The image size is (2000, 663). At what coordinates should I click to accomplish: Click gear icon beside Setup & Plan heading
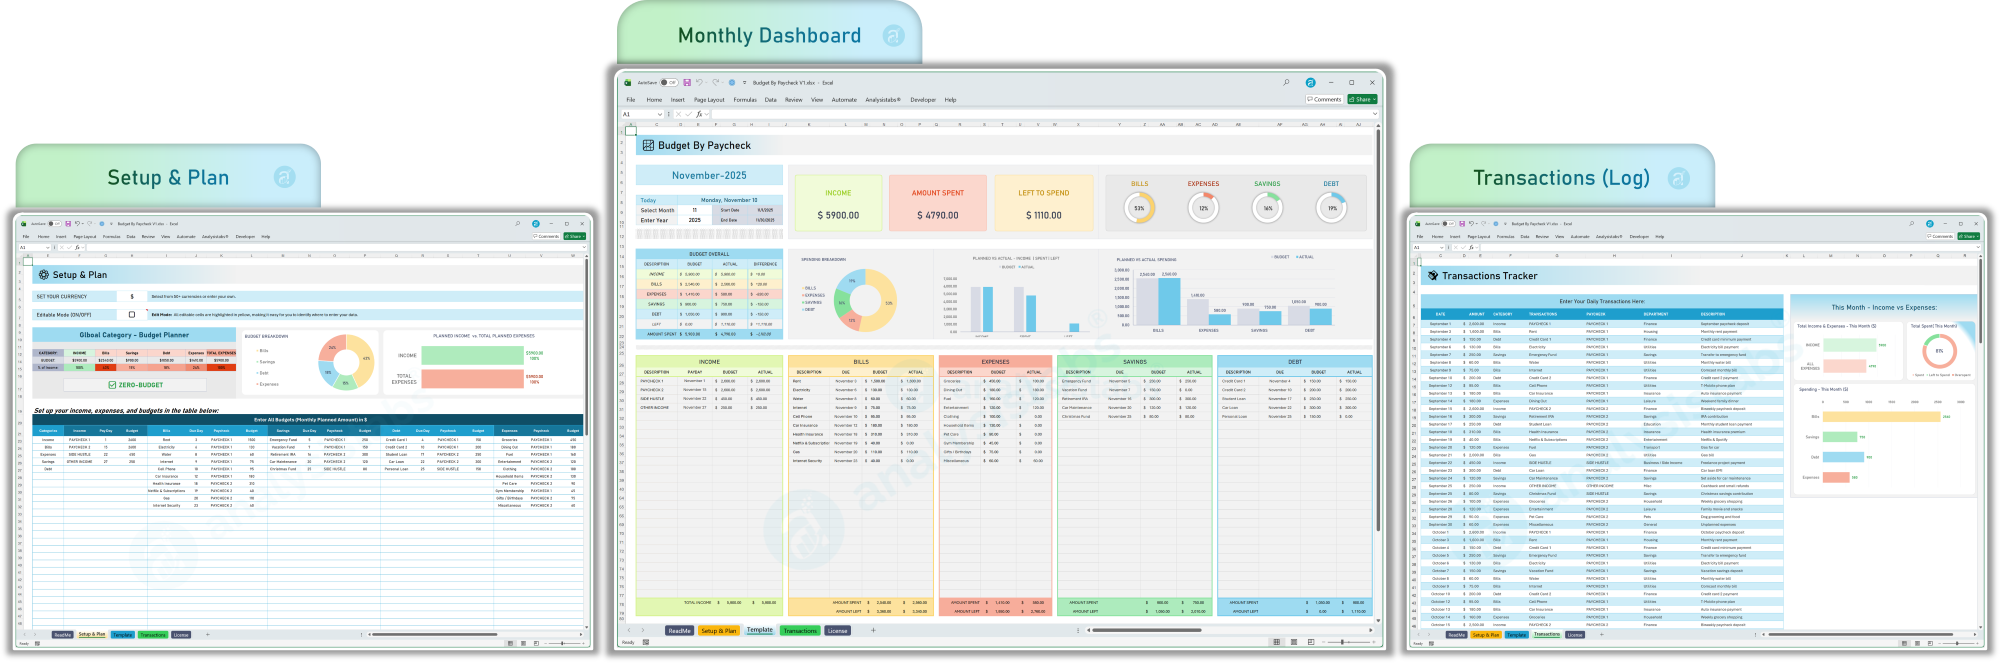click(x=44, y=274)
